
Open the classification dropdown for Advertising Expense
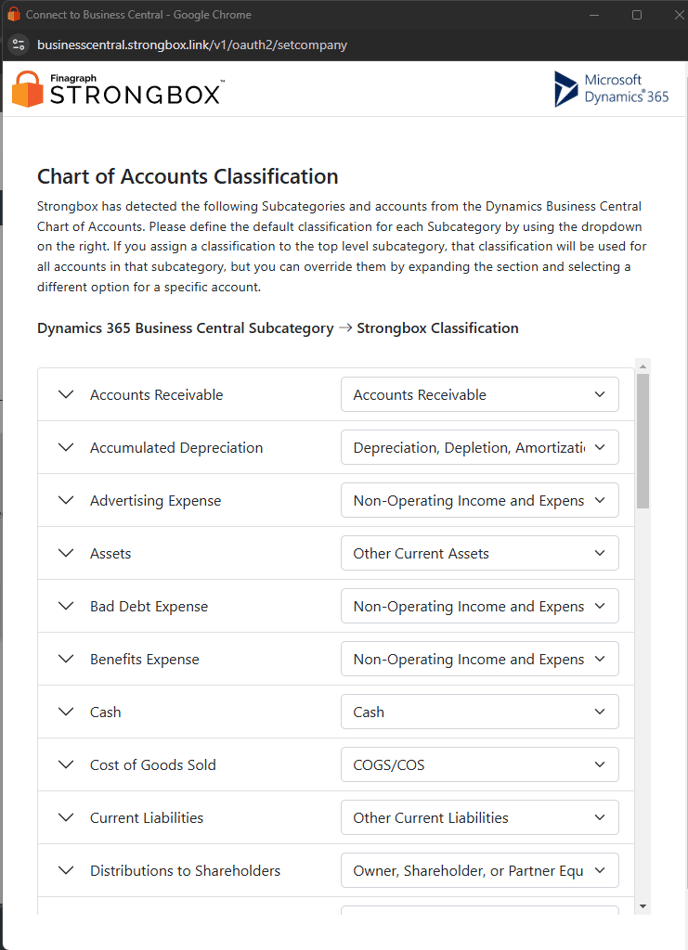480,500
